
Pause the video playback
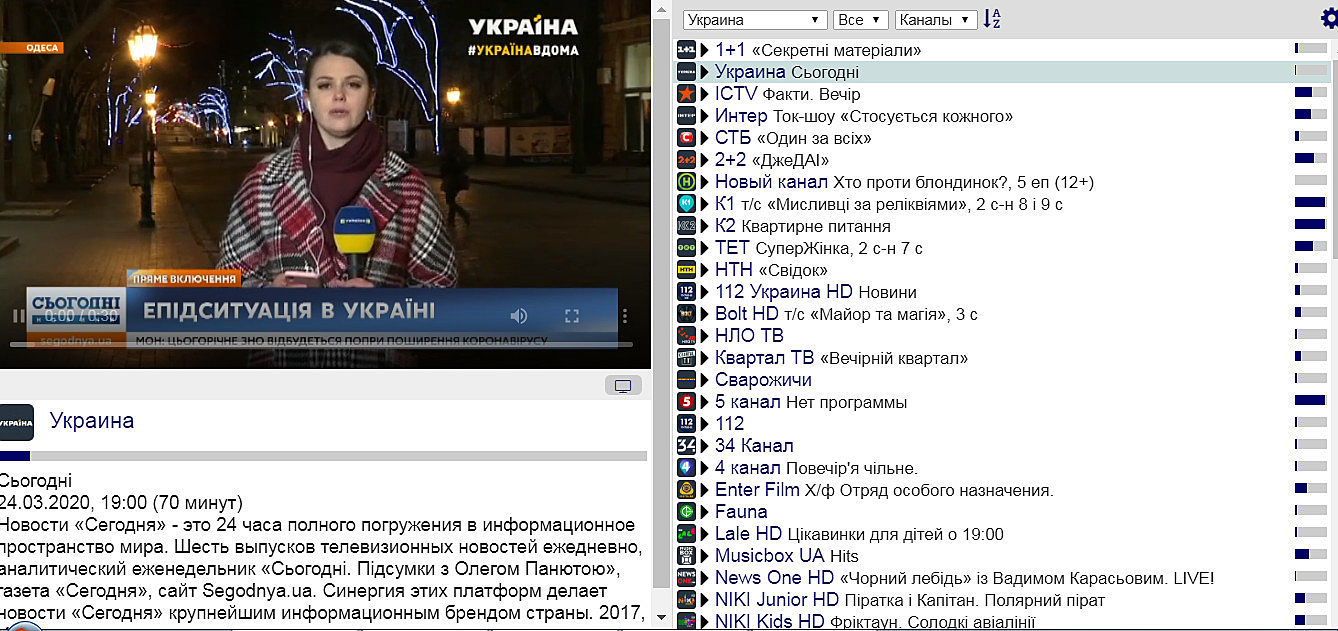pos(17,316)
